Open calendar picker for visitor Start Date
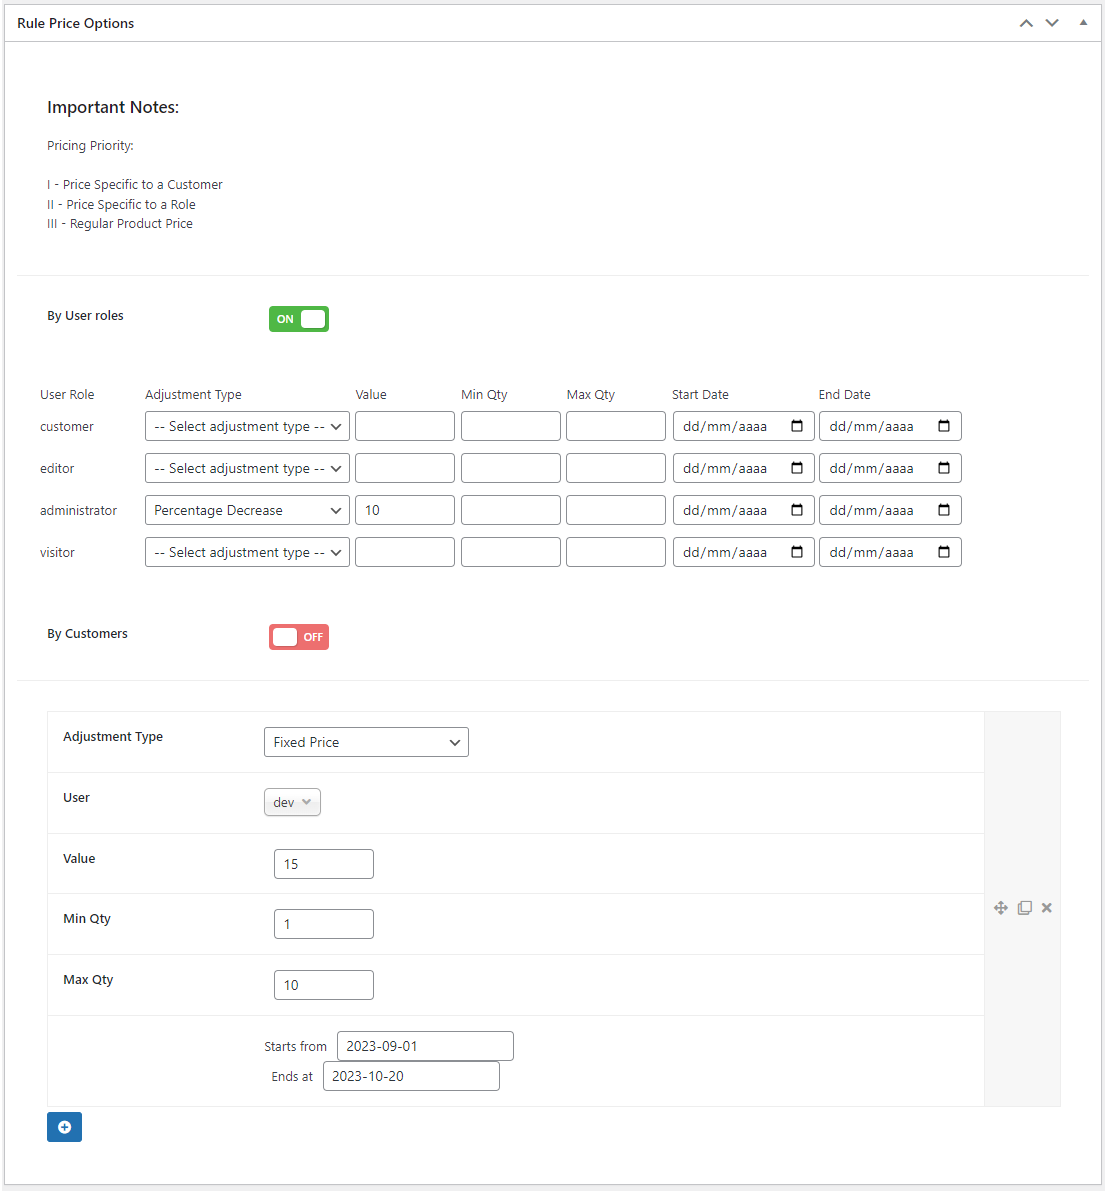Image resolution: width=1106 pixels, height=1192 pixels. pos(797,552)
